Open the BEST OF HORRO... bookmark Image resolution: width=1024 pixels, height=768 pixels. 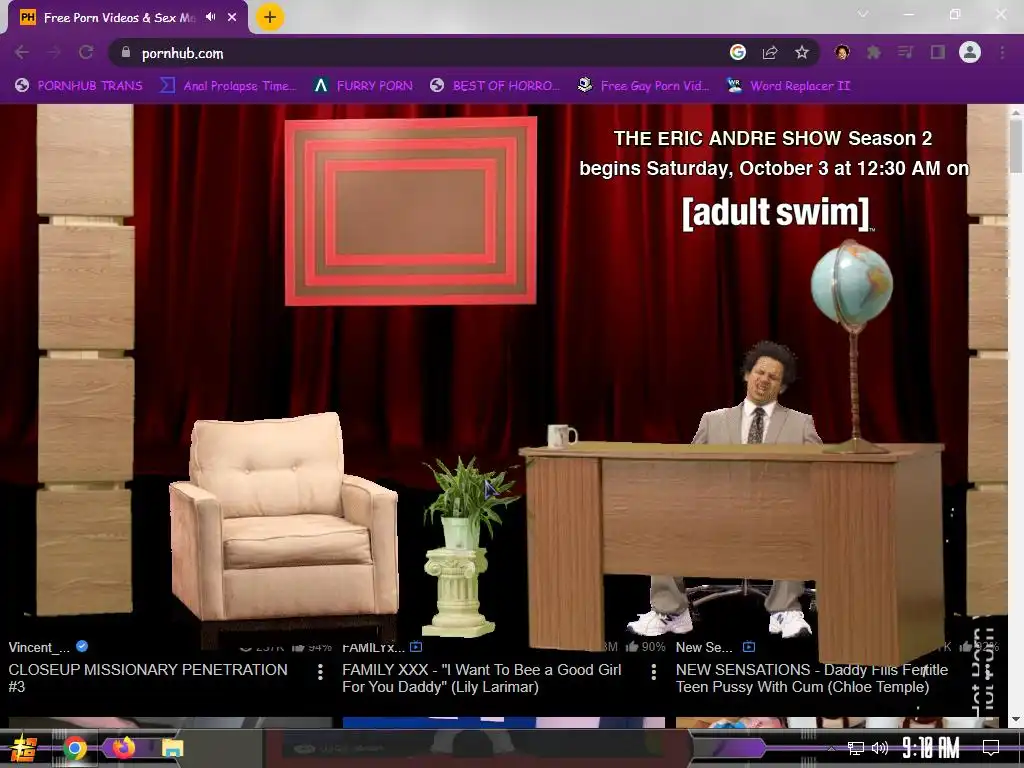tap(495, 86)
